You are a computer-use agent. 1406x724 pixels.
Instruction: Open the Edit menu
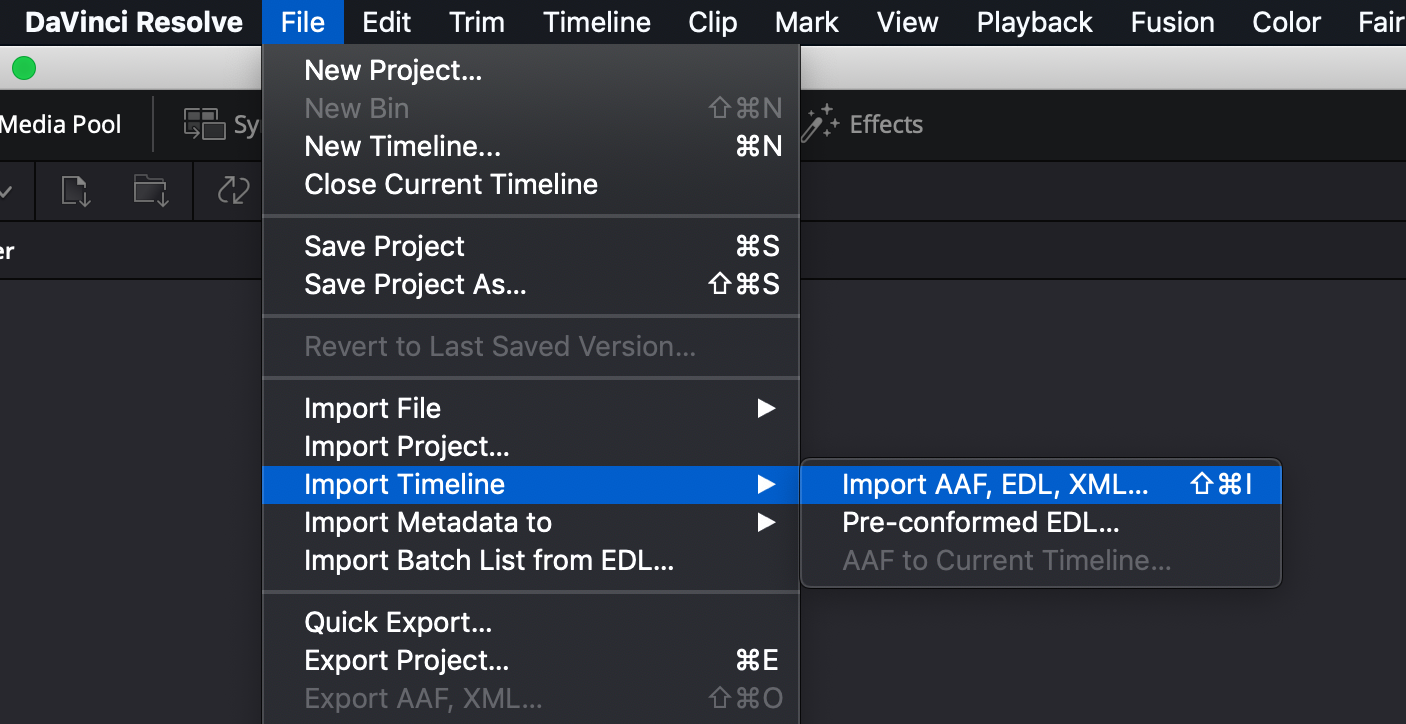pyautogui.click(x=387, y=22)
